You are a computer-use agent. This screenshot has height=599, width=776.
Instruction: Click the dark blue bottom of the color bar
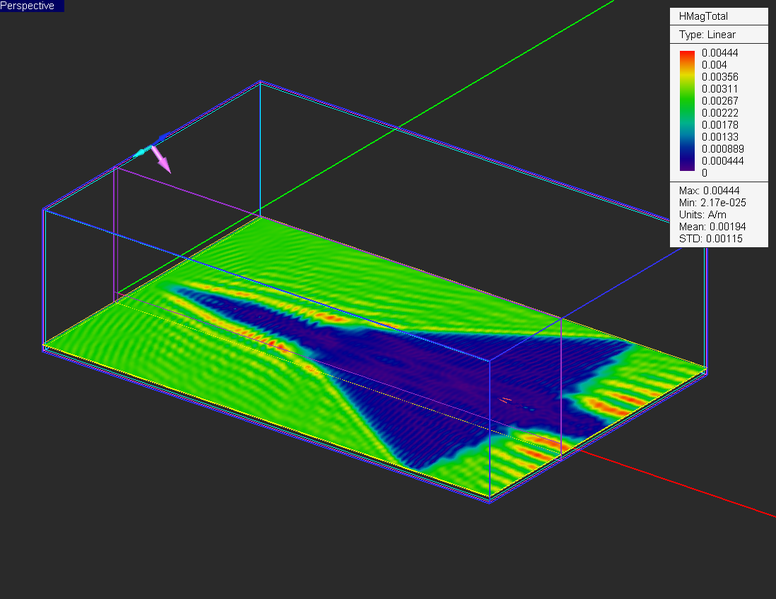(x=686, y=168)
